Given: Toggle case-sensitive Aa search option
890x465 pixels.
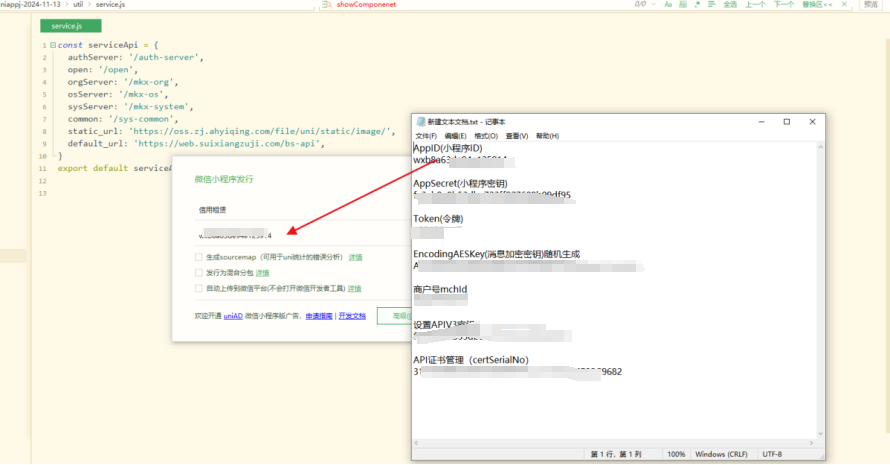Looking at the screenshot, I should pyautogui.click(x=668, y=4).
